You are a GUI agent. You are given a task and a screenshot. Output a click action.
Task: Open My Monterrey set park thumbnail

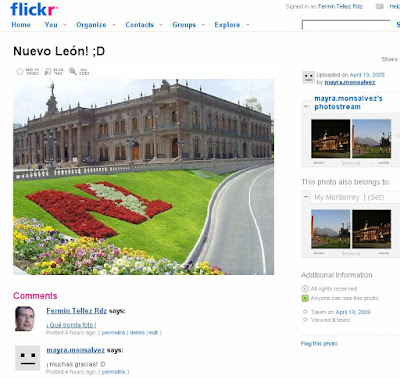tap(330, 229)
